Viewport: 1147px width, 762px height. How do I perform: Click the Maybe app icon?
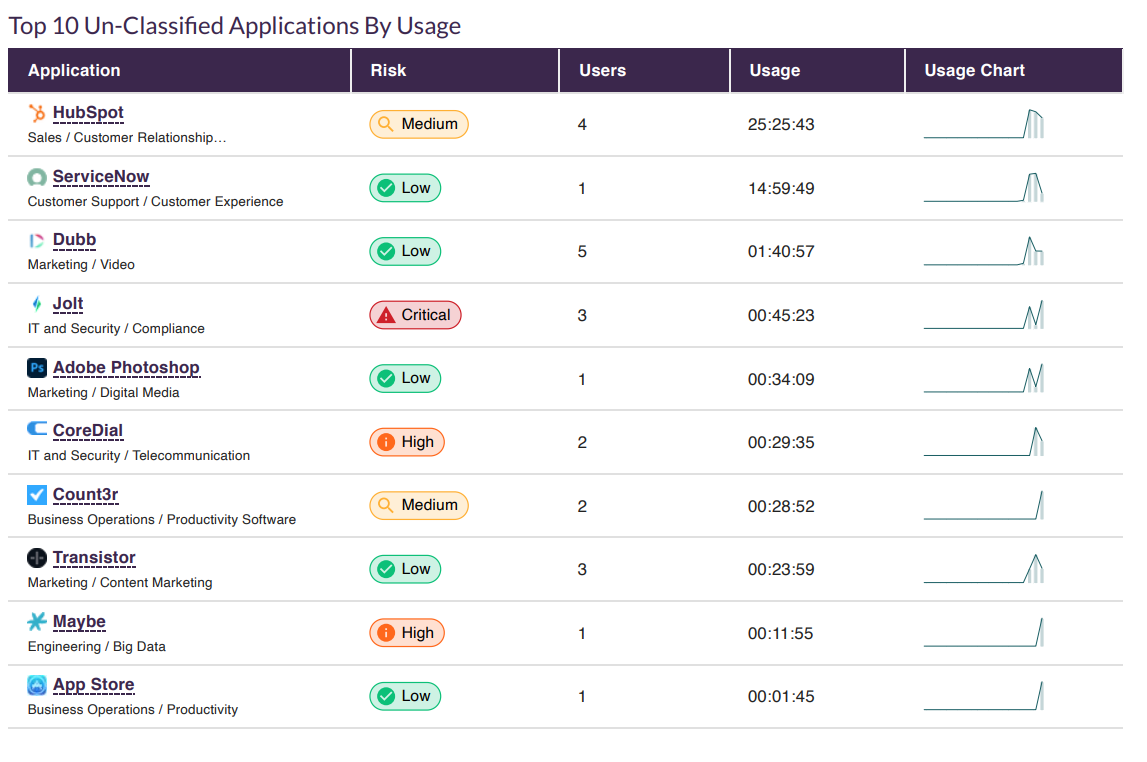click(35, 621)
